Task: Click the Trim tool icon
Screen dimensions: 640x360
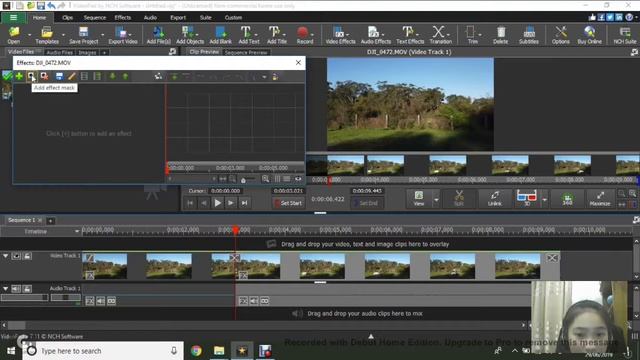Action: [472, 35]
